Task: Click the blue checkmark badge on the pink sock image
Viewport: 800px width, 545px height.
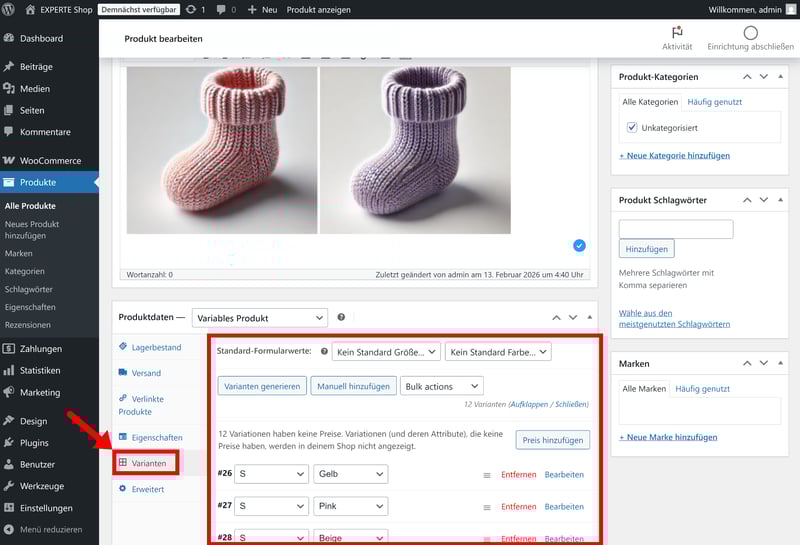Action: pyautogui.click(x=579, y=245)
